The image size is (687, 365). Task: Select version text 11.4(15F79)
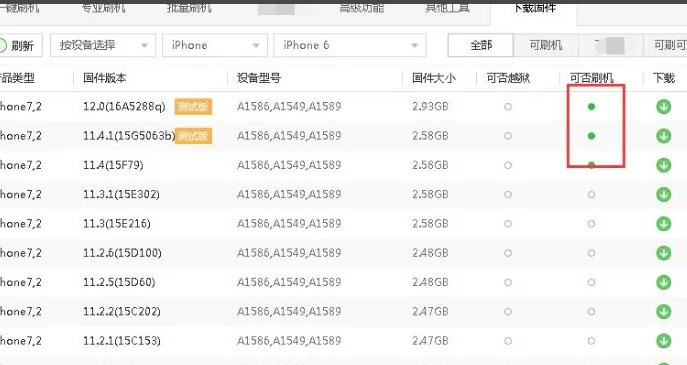coord(113,165)
